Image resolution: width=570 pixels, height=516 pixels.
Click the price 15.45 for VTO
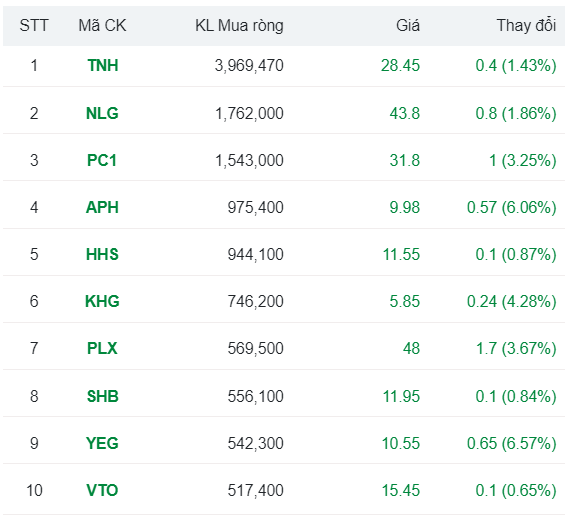[x=401, y=491]
